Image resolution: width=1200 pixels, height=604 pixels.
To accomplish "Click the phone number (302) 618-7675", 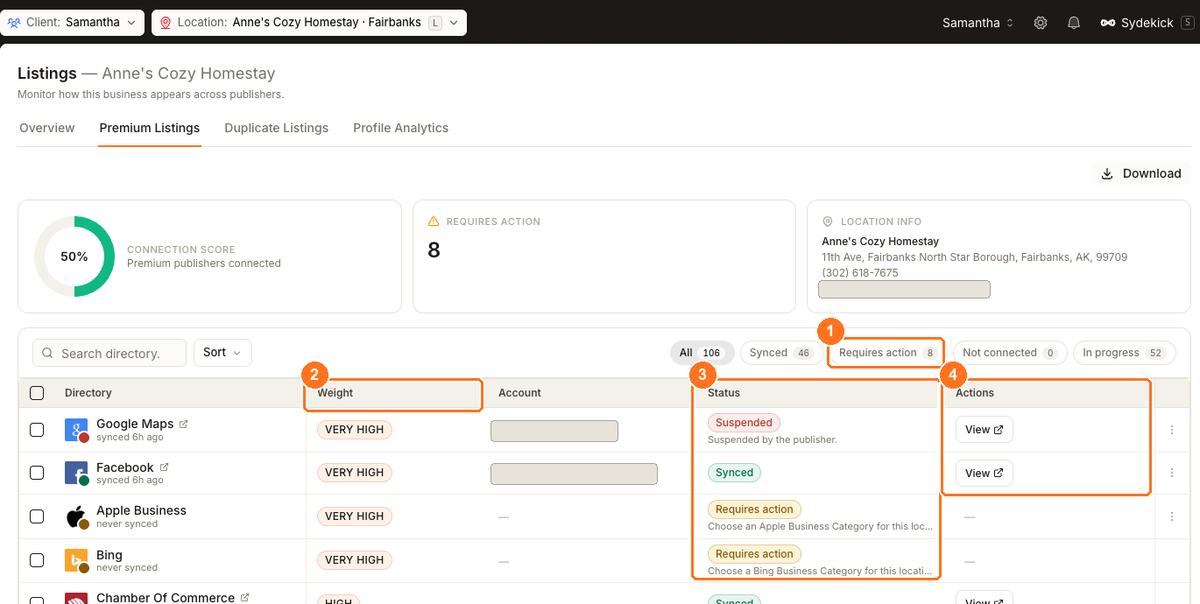I will tap(860, 273).
